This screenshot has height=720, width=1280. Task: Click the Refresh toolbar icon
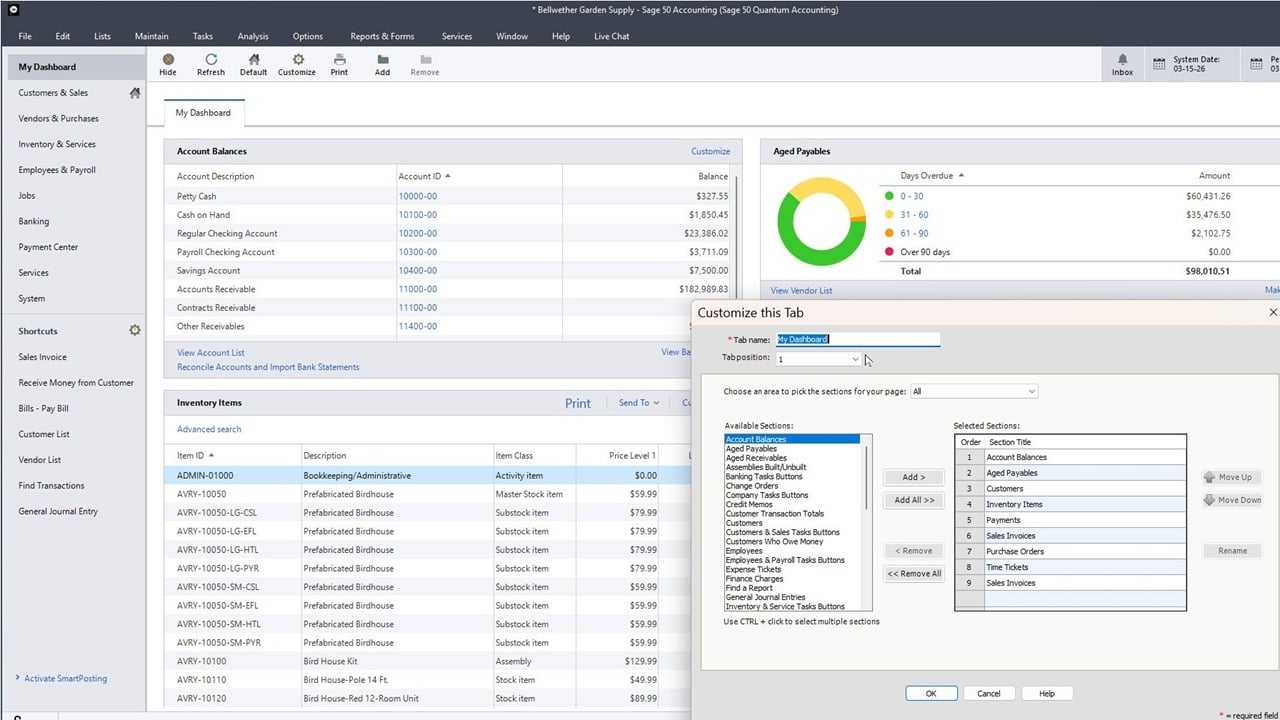211,60
